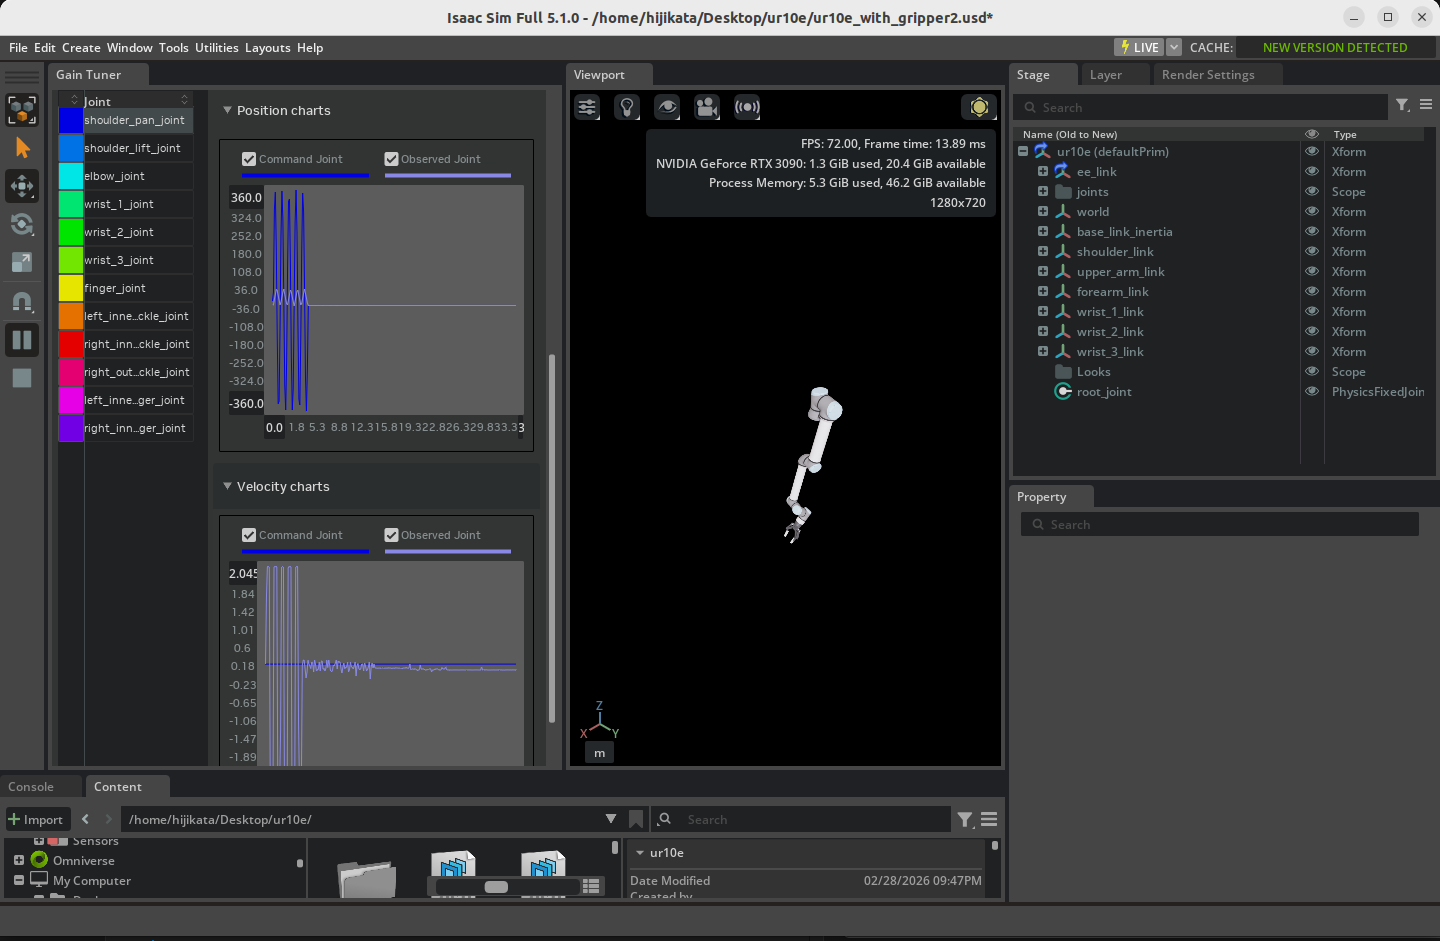Switch to the Render Settings tab

[1207, 75]
